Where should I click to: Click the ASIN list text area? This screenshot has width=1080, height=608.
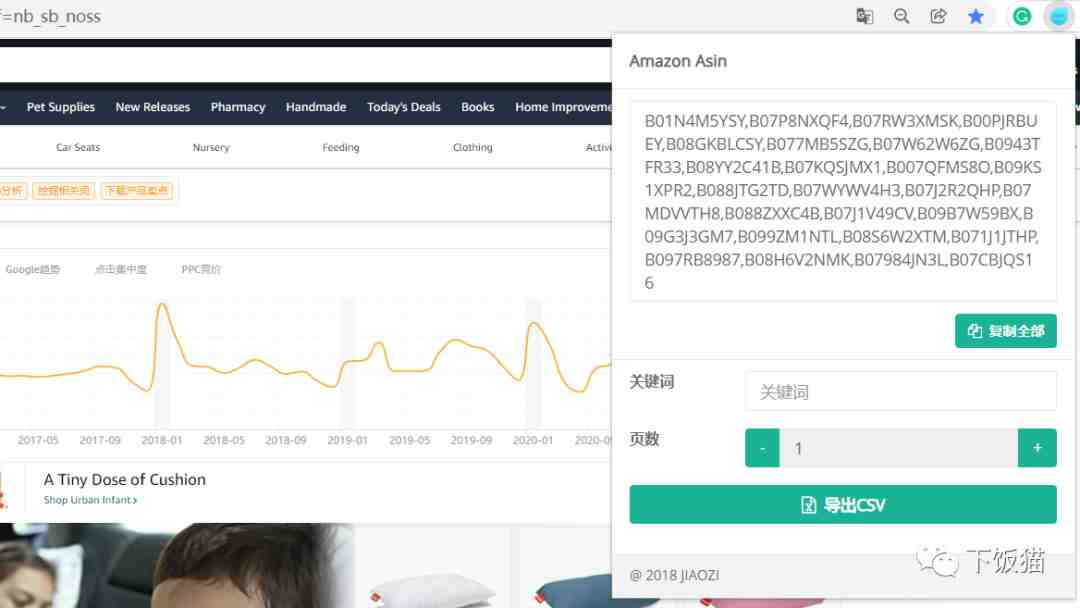pyautogui.click(x=843, y=201)
